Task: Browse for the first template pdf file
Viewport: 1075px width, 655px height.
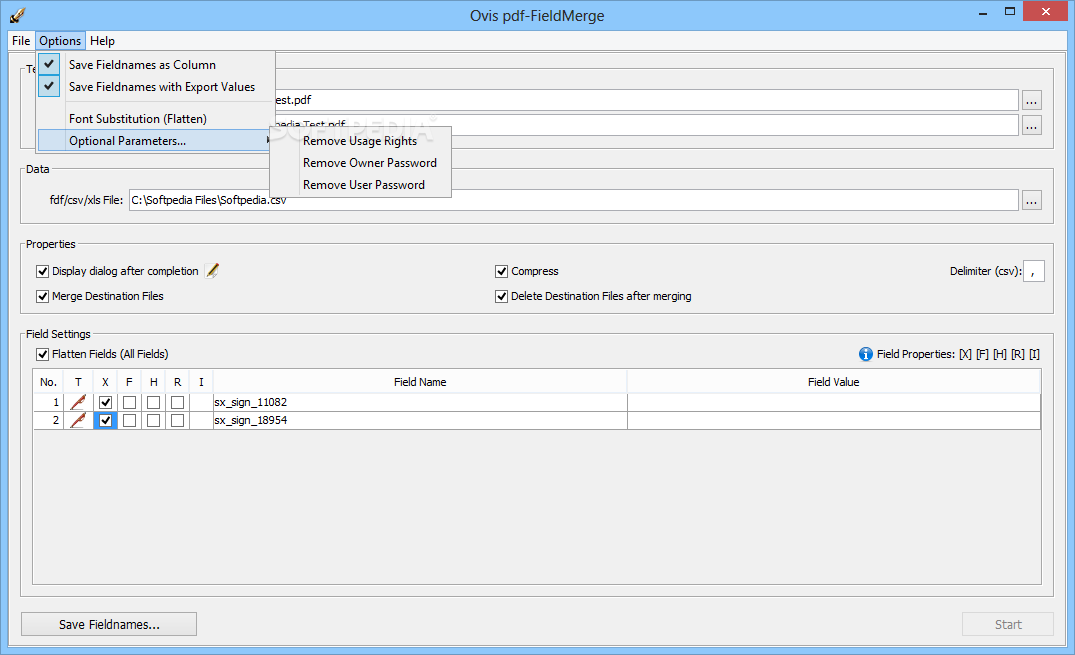Action: coord(1032,100)
